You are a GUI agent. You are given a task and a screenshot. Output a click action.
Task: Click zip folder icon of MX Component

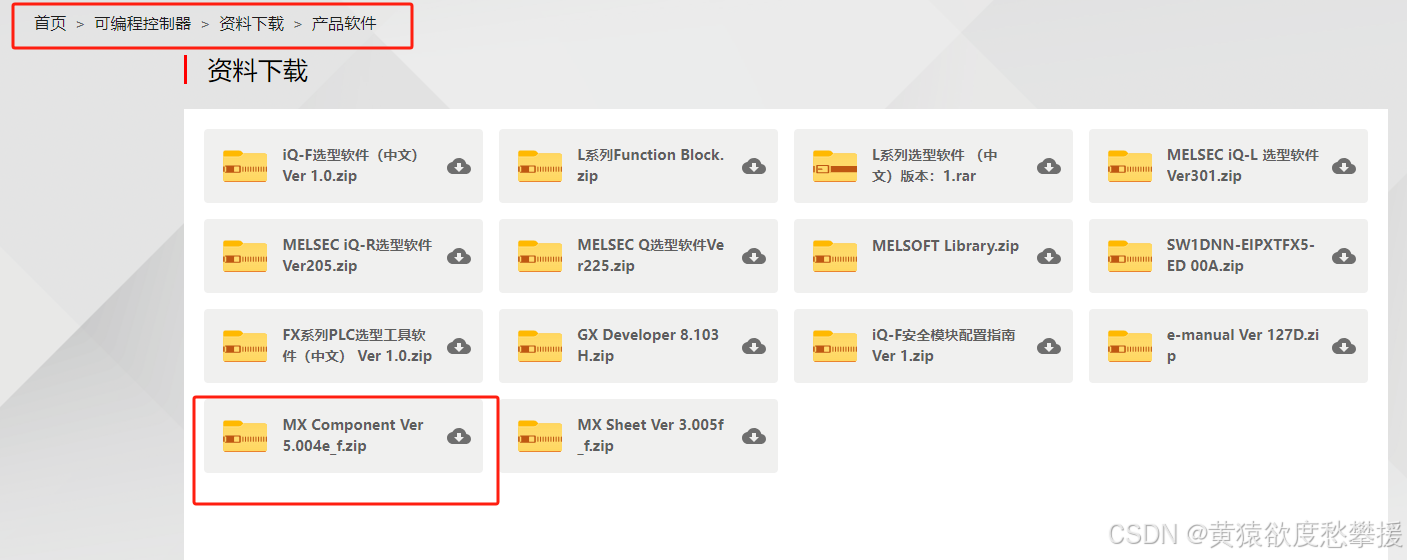245,436
